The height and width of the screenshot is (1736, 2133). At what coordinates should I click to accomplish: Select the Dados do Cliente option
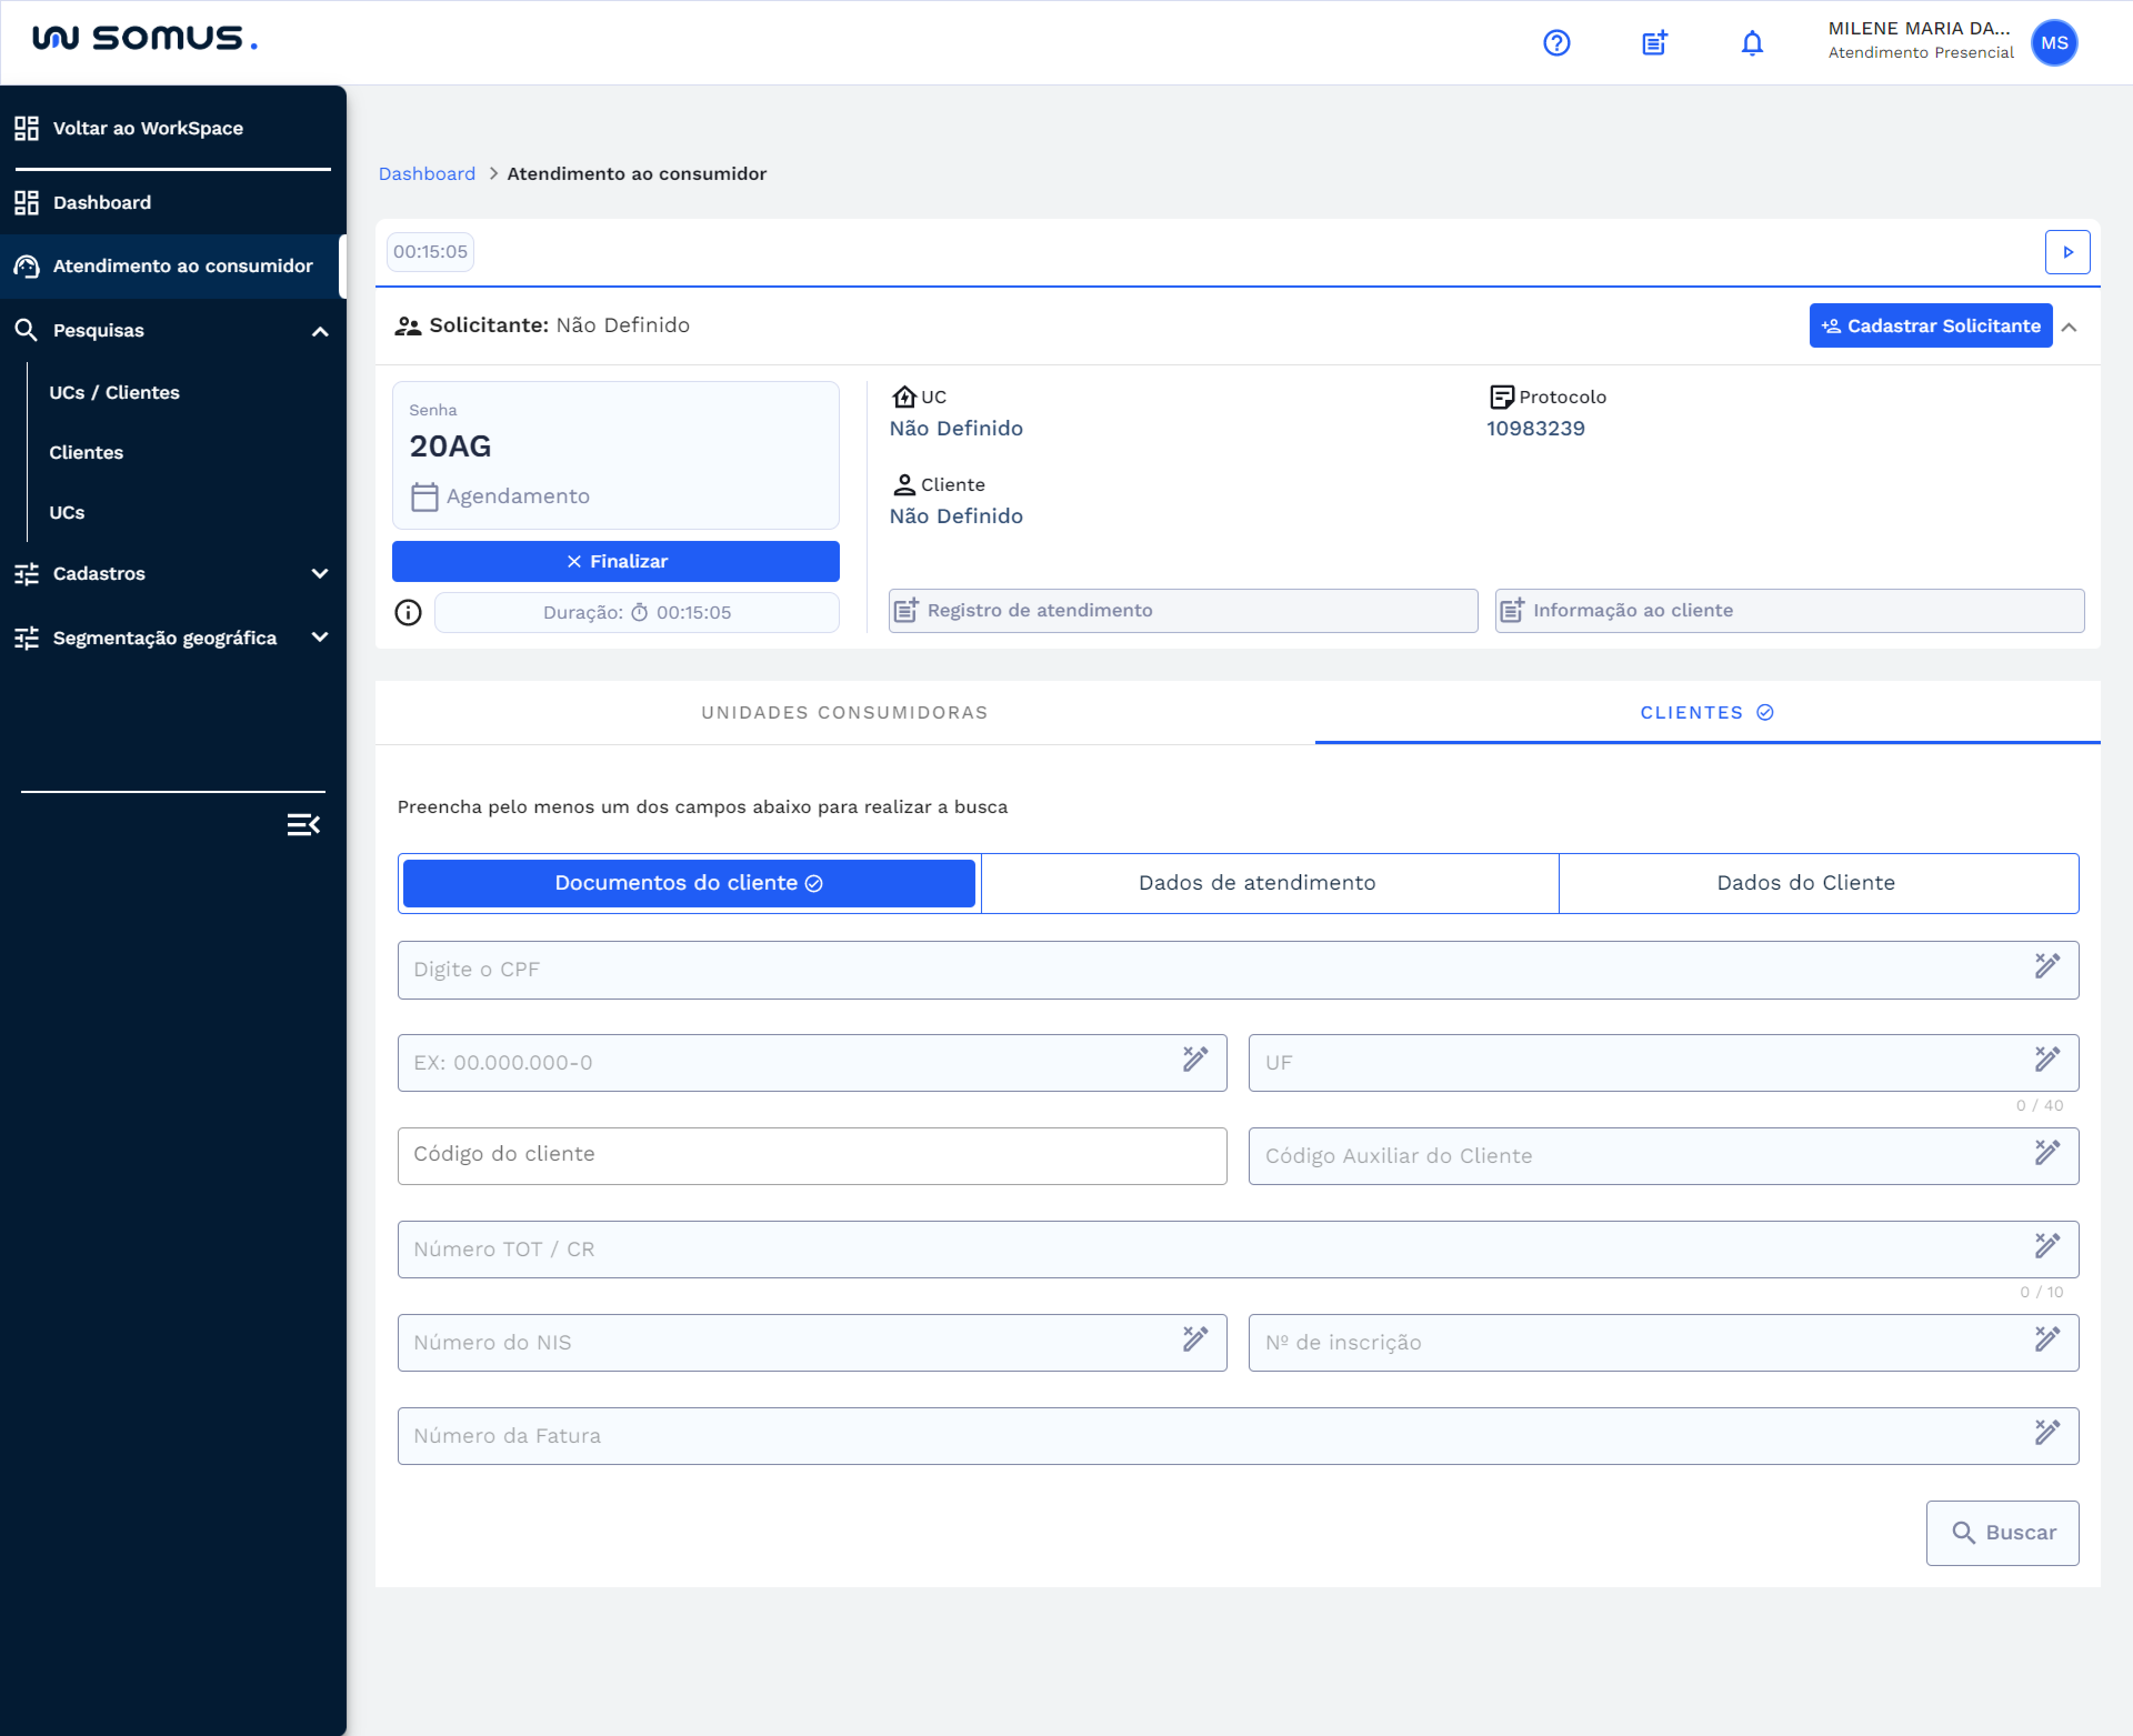pos(1805,883)
